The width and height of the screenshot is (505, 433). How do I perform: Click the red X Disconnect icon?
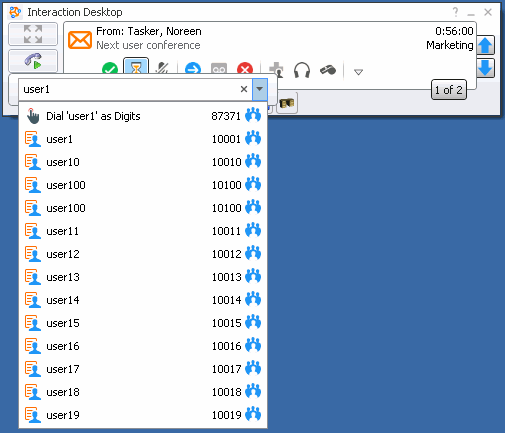pyautogui.click(x=245, y=69)
